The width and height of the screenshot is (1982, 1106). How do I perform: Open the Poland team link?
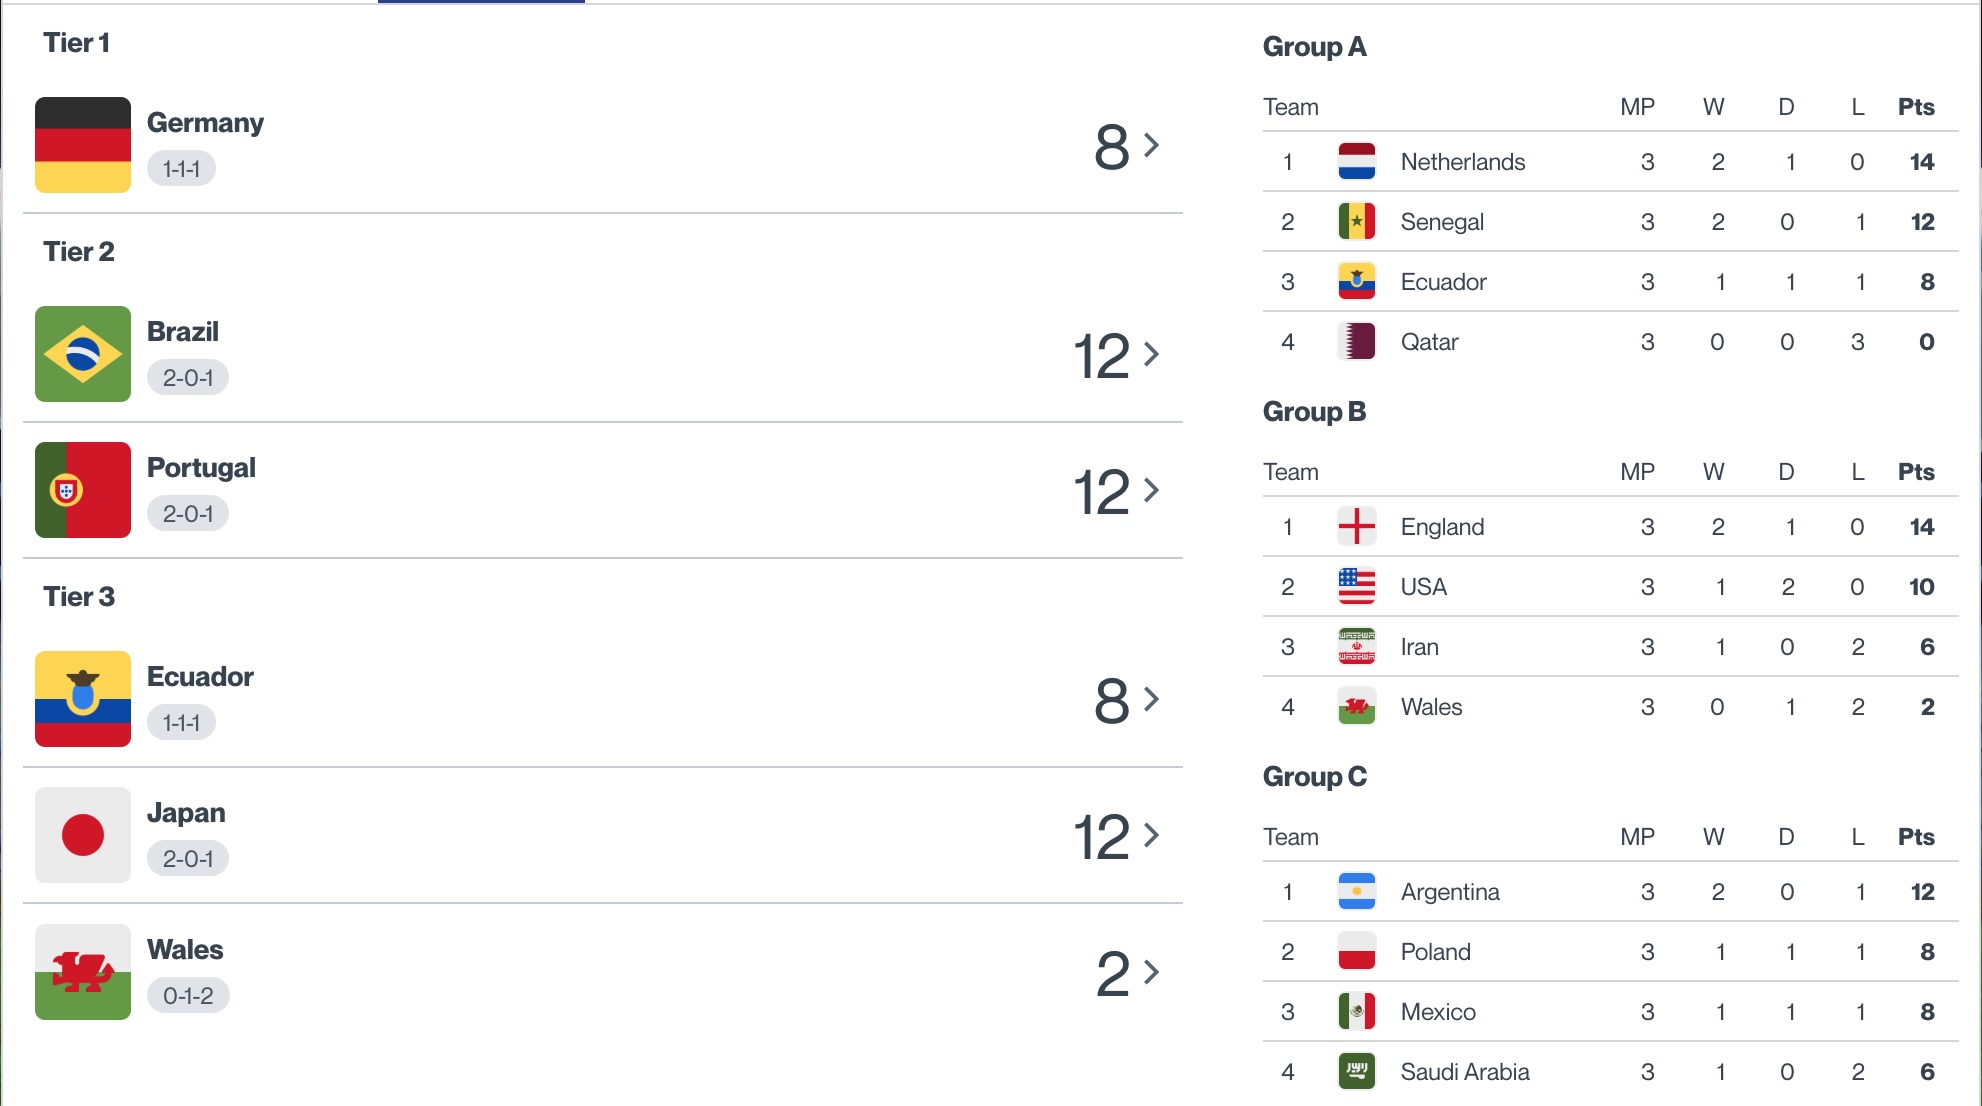pos(1435,952)
